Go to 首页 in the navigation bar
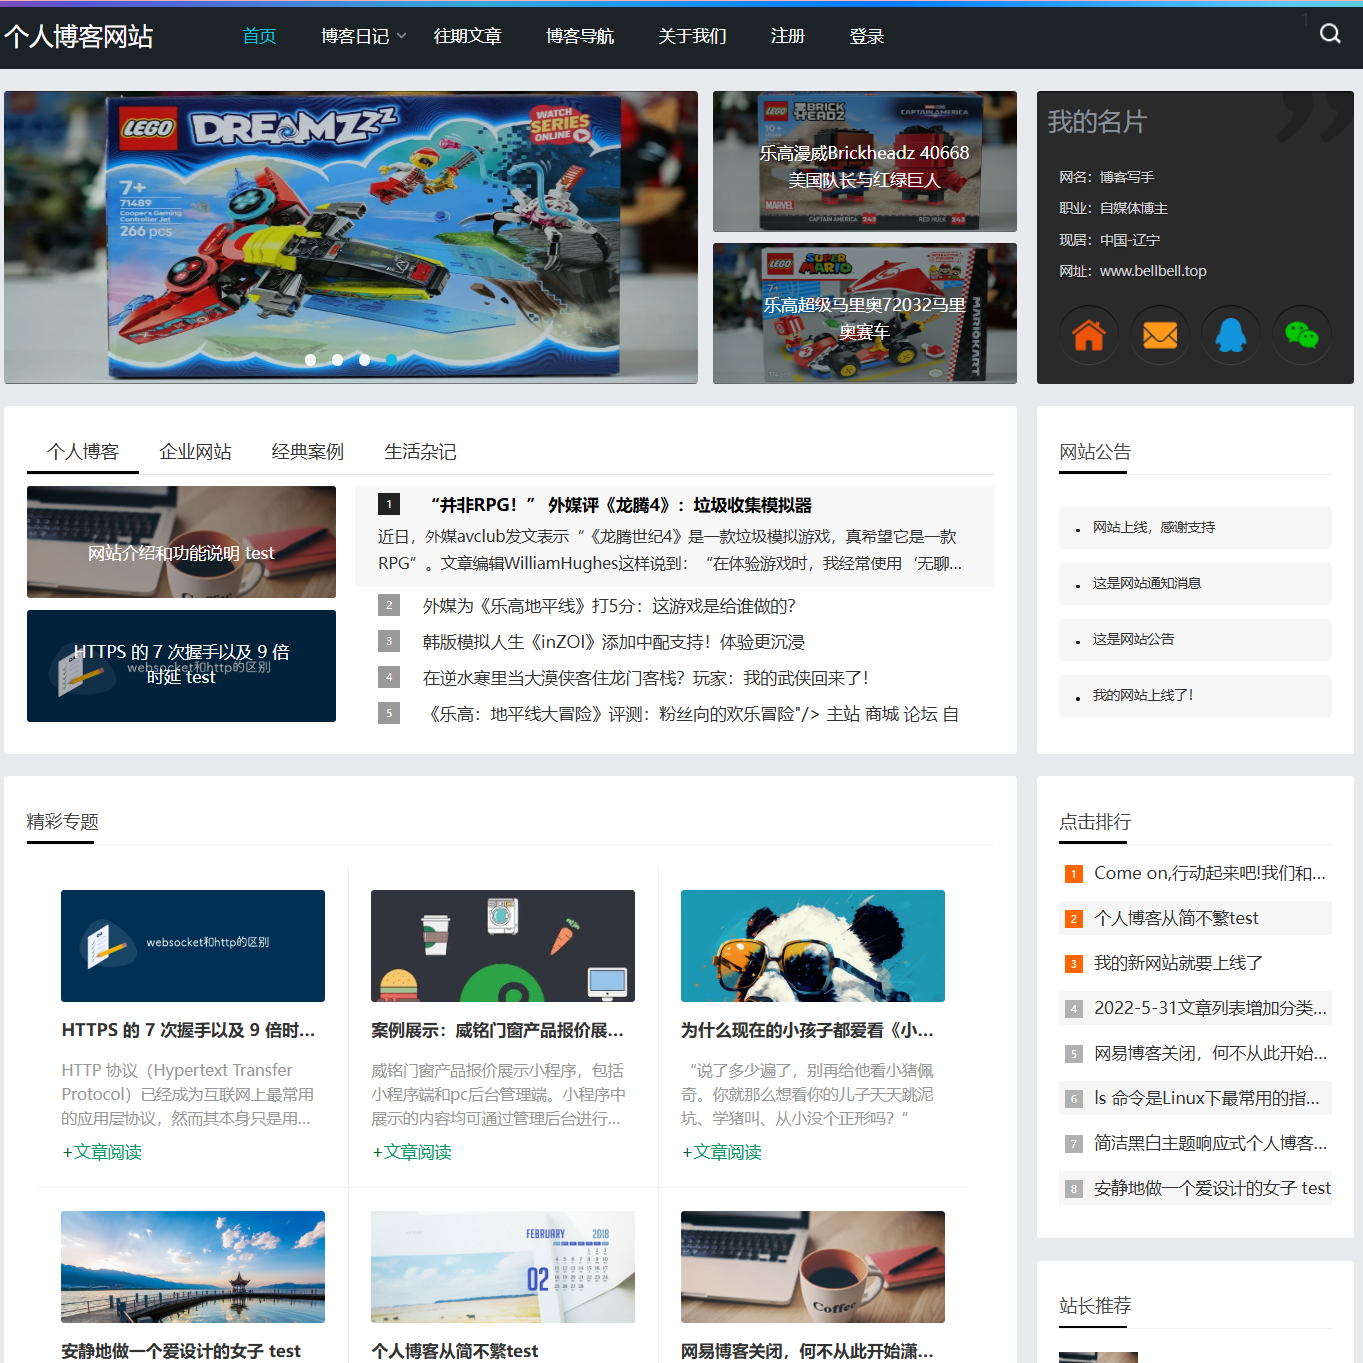 [x=259, y=36]
